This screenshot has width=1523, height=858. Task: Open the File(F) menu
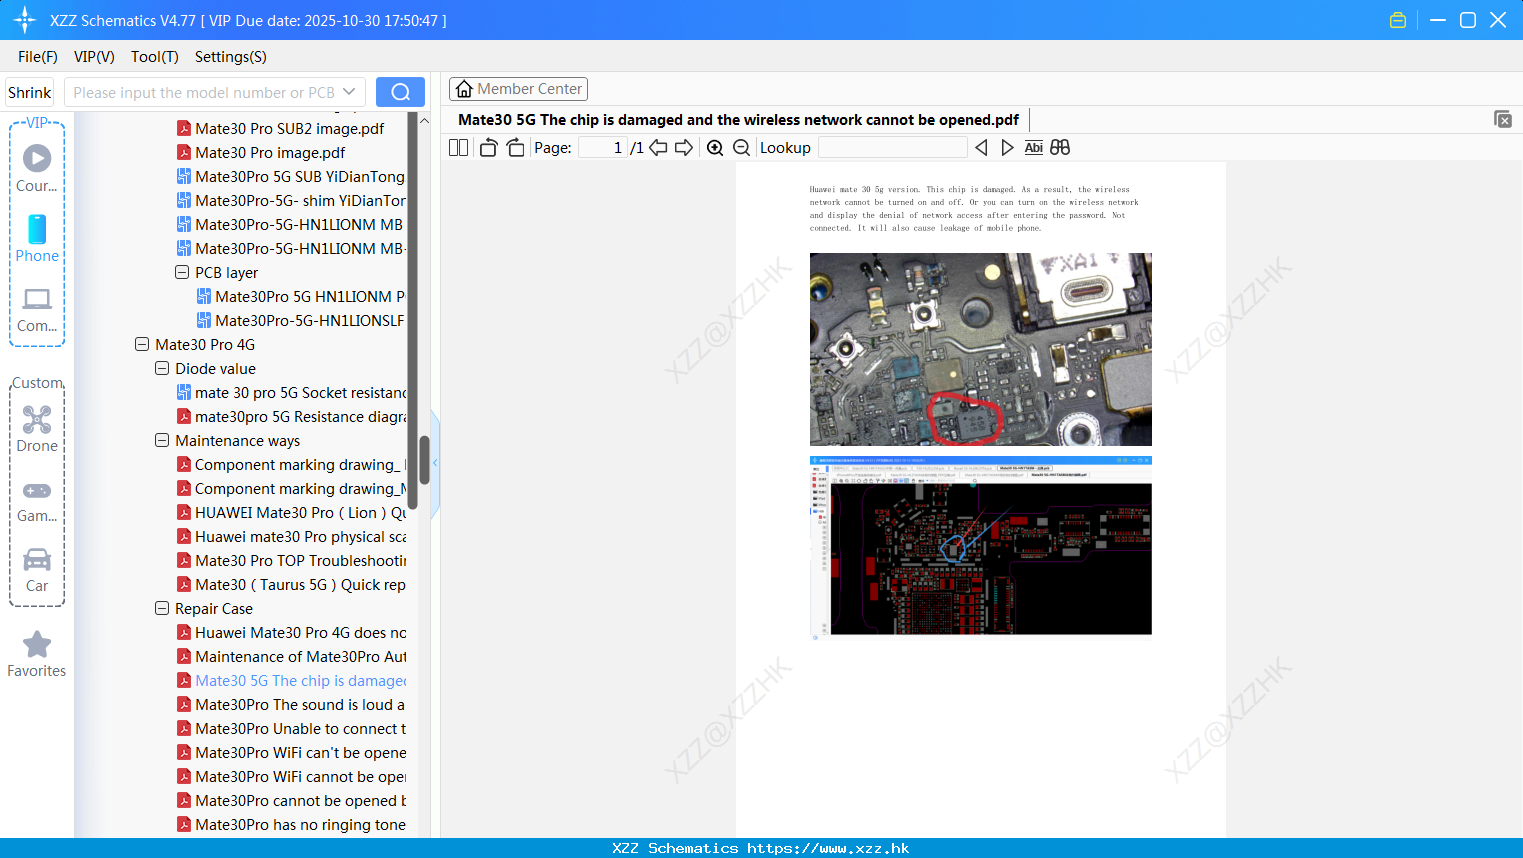[x=38, y=57]
